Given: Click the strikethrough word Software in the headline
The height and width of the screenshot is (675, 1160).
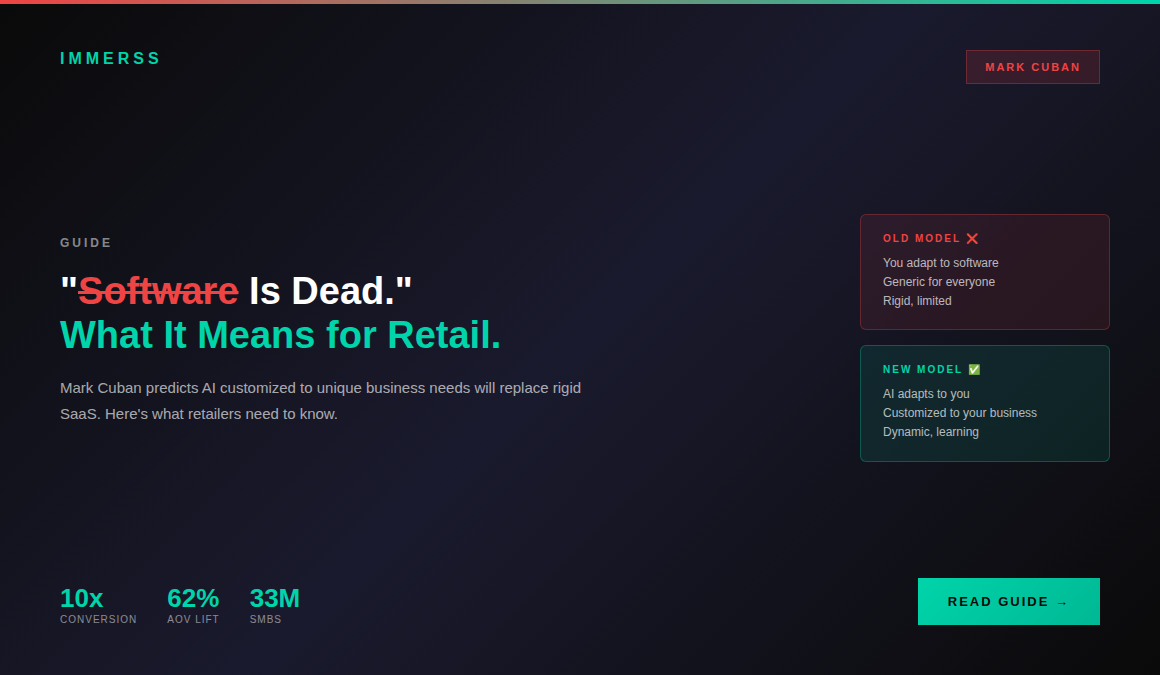Looking at the screenshot, I should click(x=158, y=291).
